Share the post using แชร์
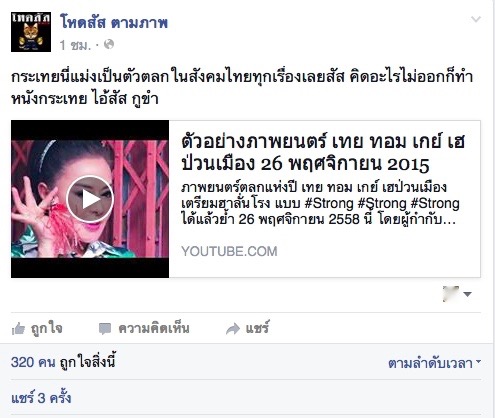 pos(247,328)
